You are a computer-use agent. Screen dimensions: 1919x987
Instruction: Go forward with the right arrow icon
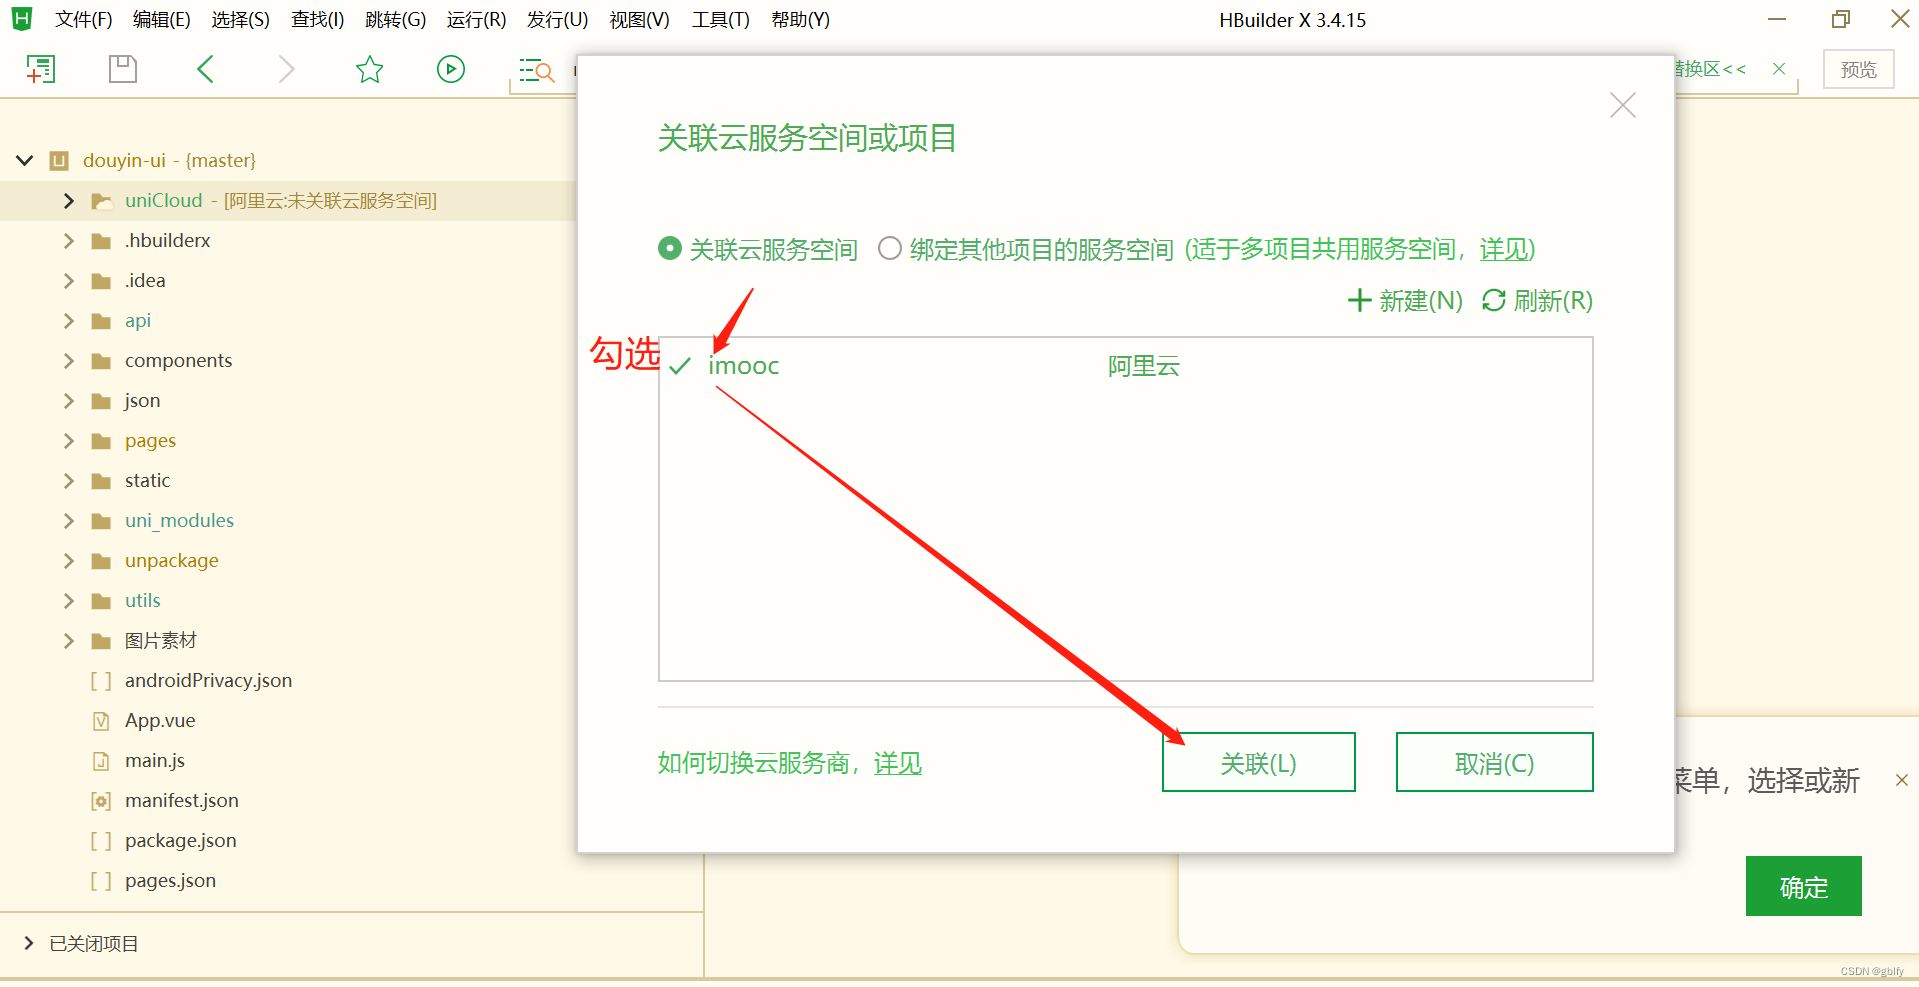tap(286, 69)
